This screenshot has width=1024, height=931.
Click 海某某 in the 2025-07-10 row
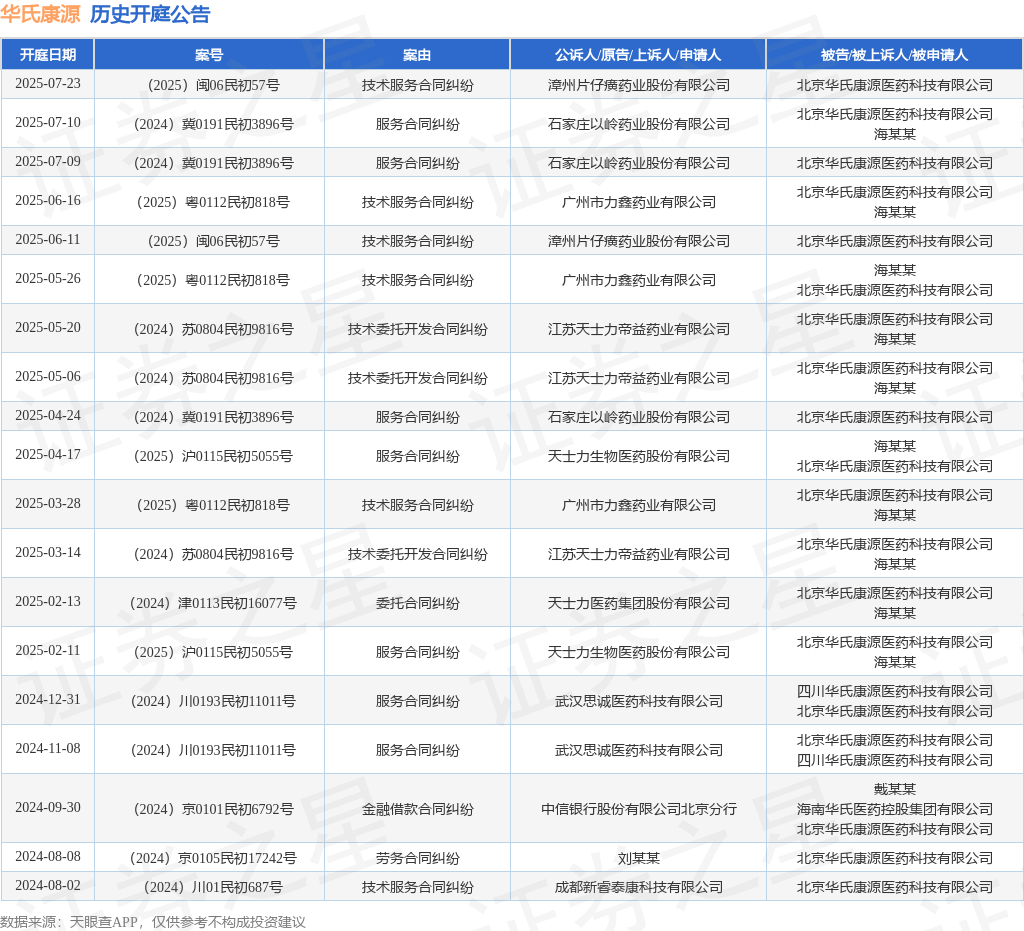tap(895, 134)
